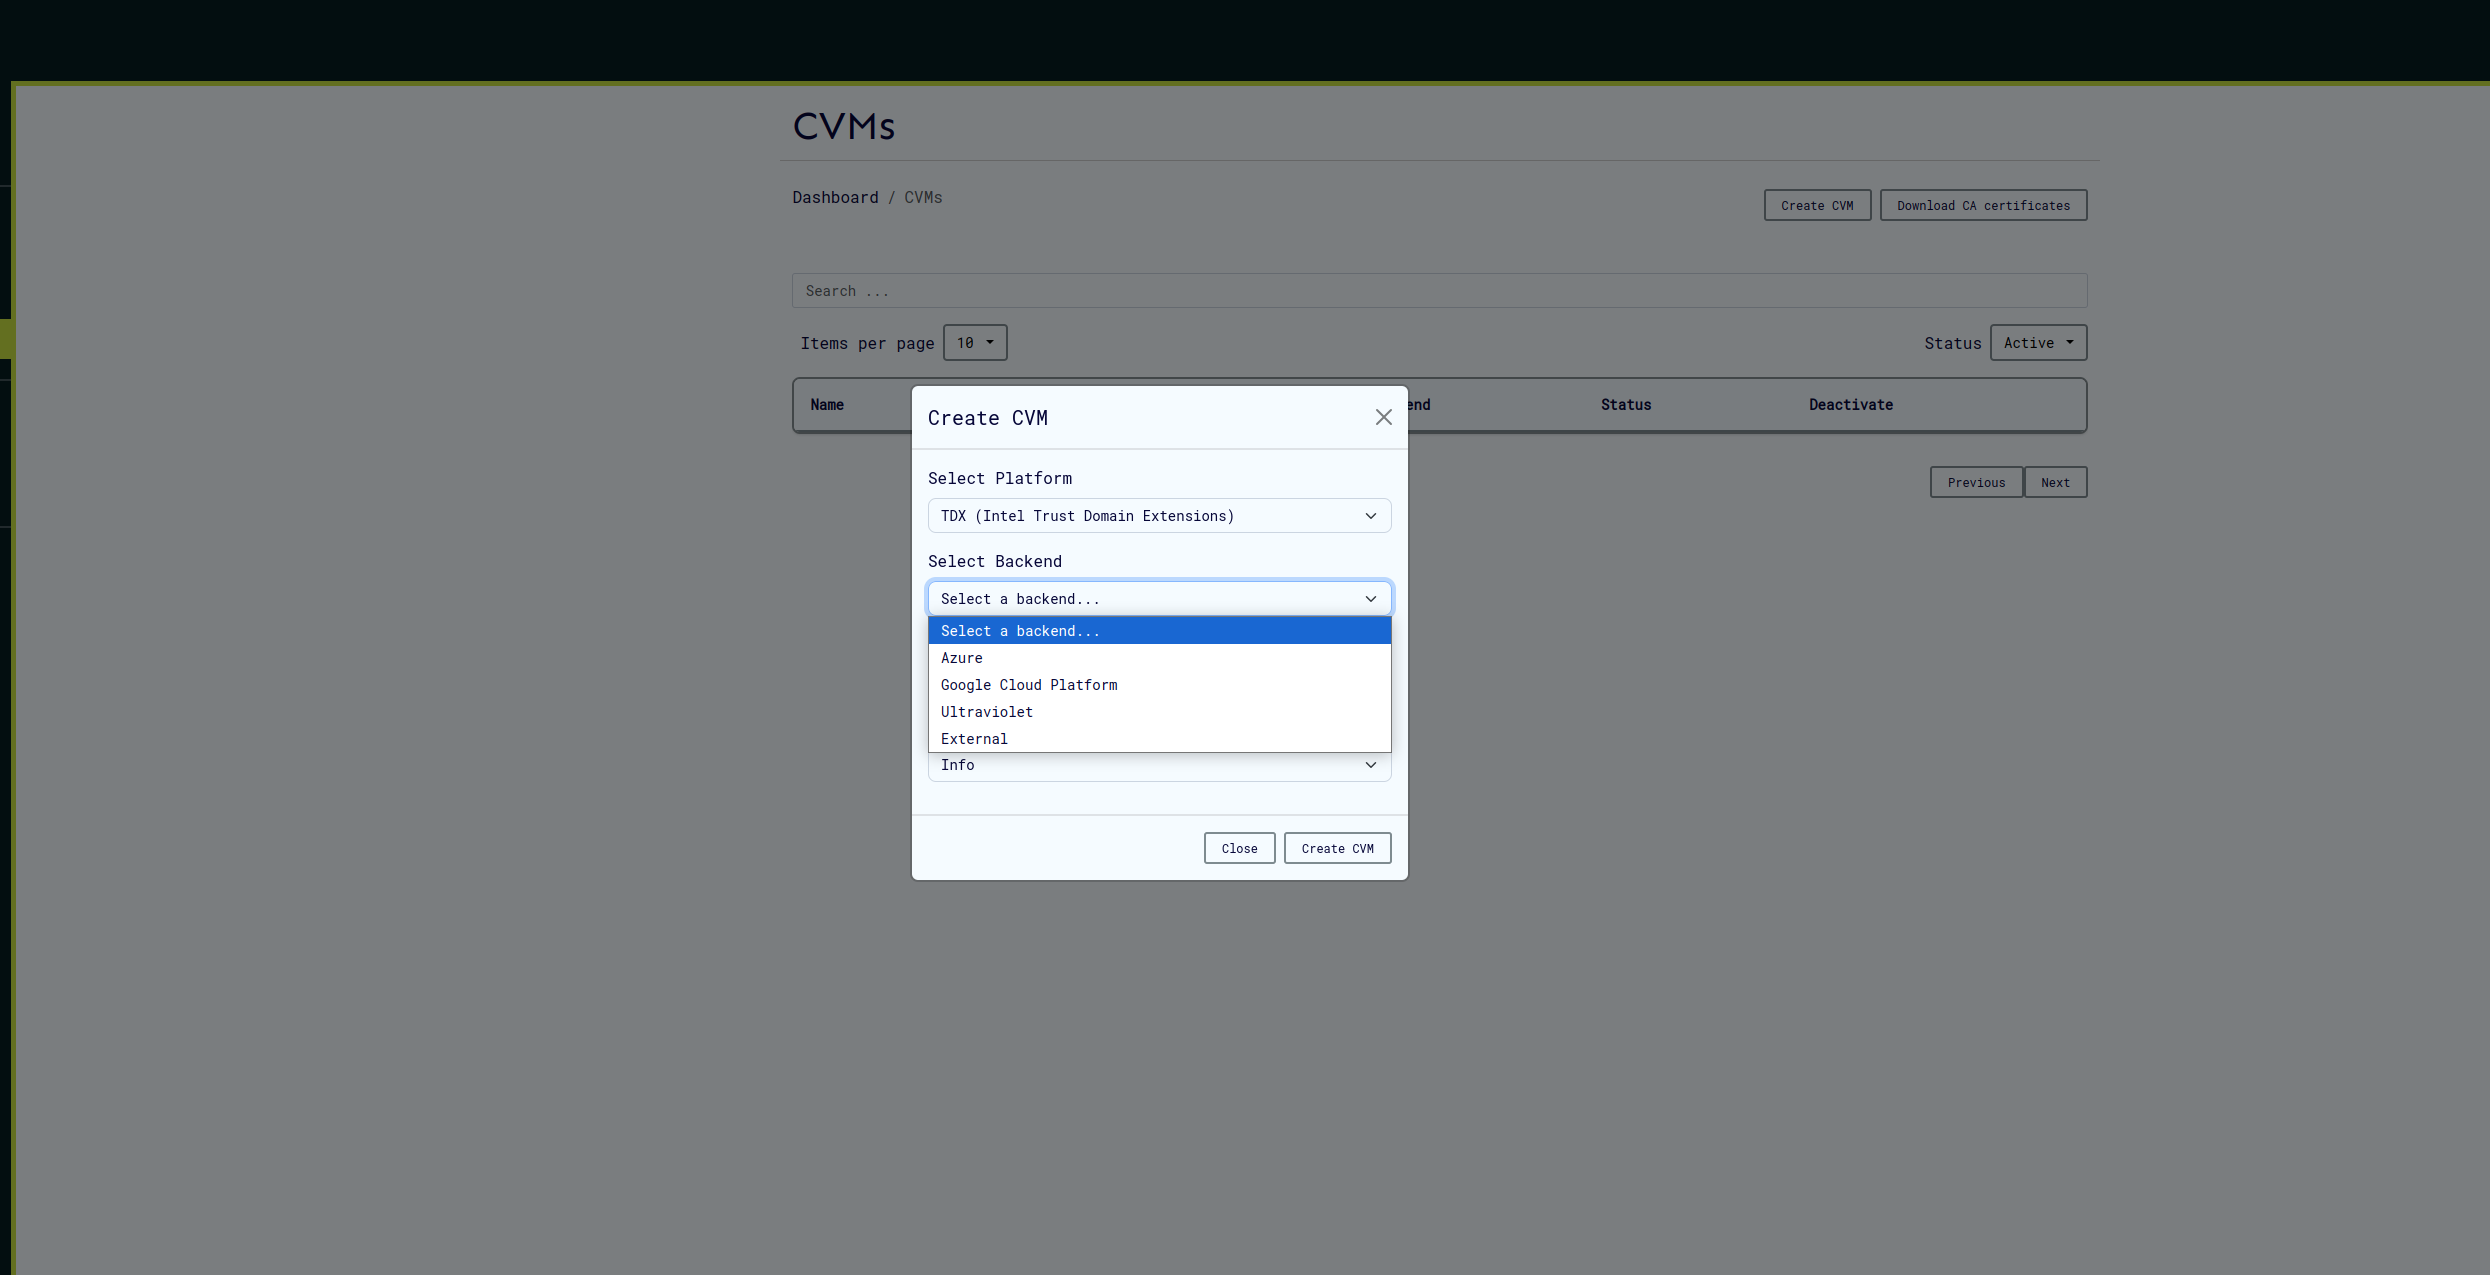Open the Items per page 10 dropdown
Viewport: 2490px width, 1275px height.
[975, 343]
